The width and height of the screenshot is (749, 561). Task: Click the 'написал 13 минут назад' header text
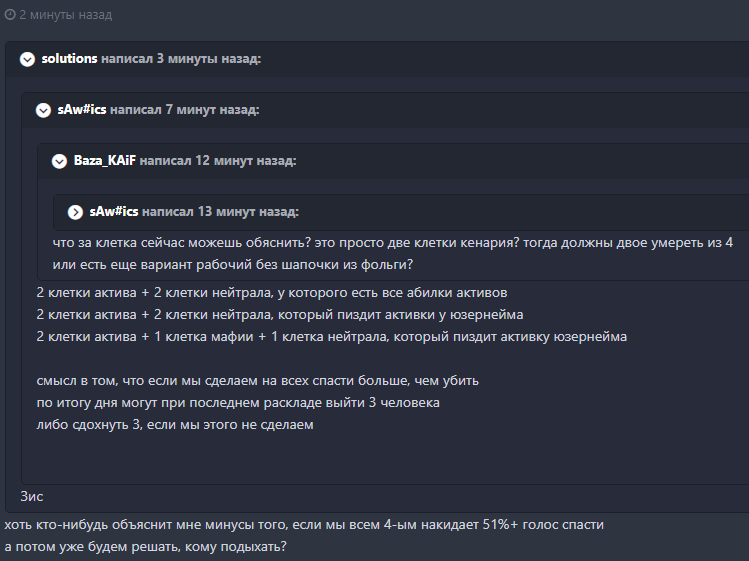[220, 212]
